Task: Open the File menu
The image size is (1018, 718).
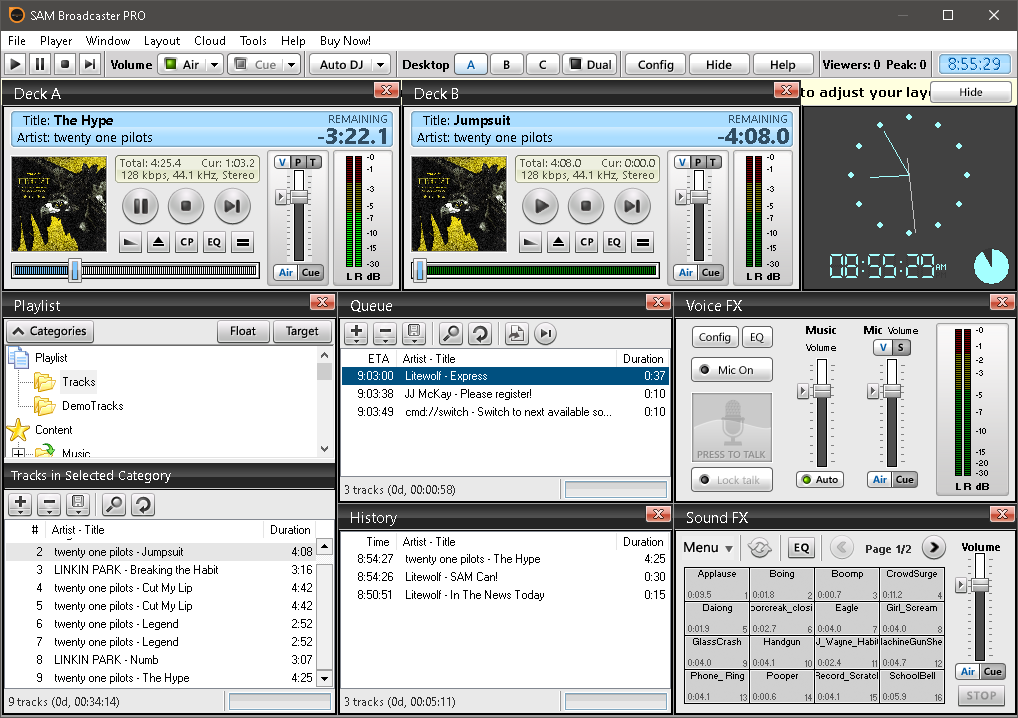Action: (17, 40)
